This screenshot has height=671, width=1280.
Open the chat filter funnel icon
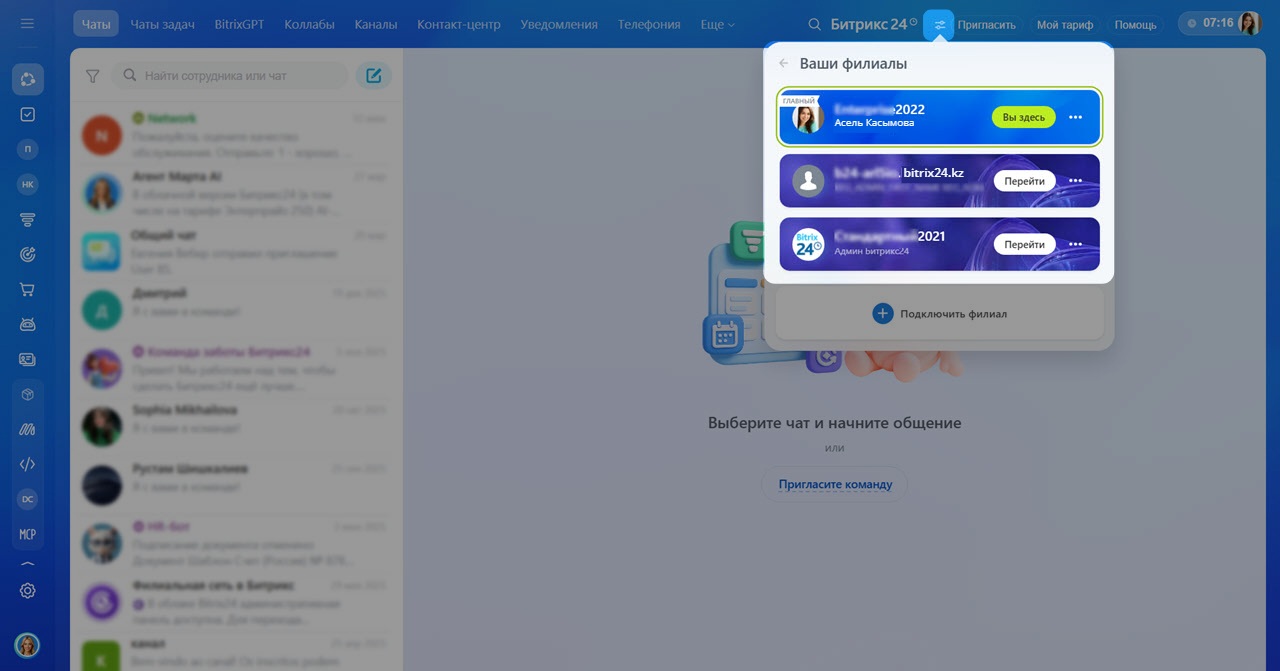click(x=93, y=76)
